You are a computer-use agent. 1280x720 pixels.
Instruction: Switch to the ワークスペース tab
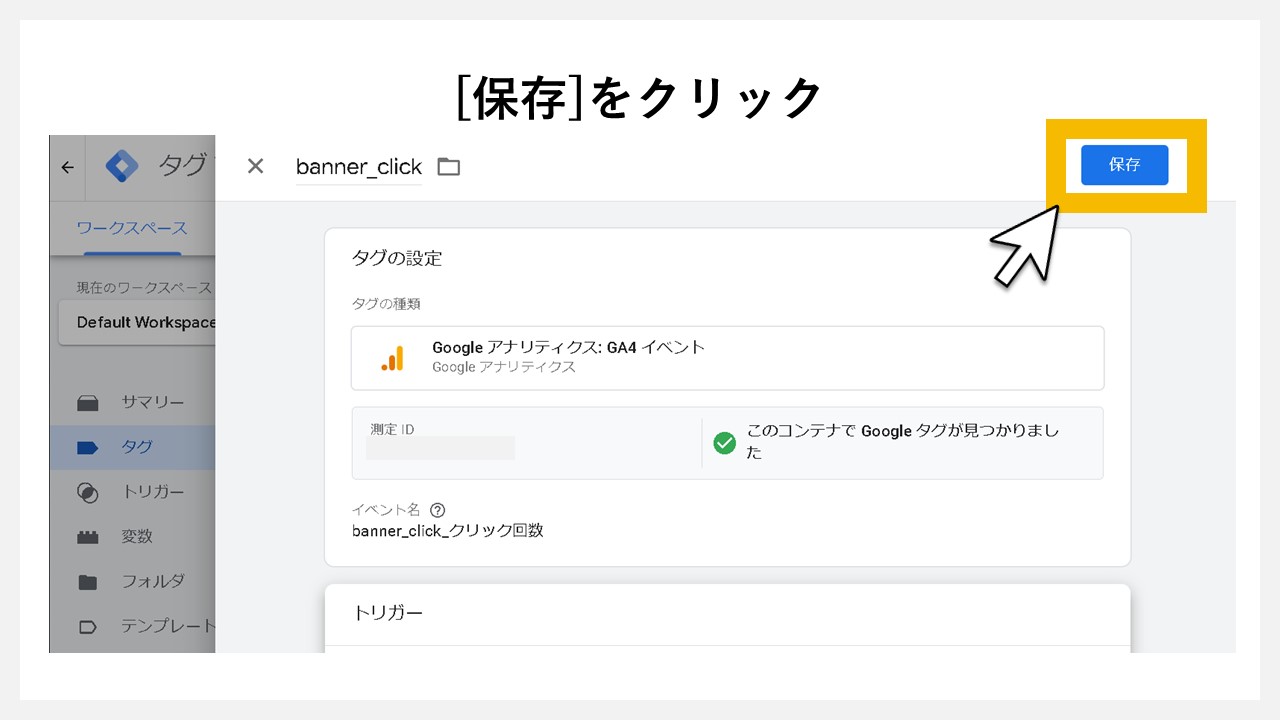130,228
